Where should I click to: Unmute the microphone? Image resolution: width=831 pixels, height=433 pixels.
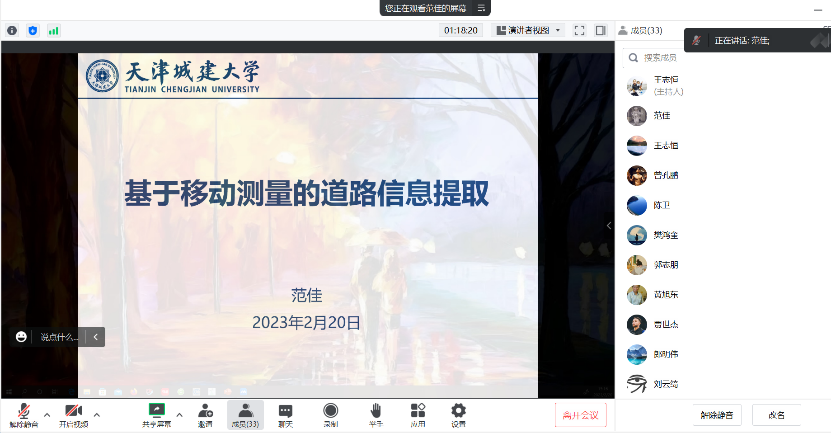pyautogui.click(x=23, y=415)
